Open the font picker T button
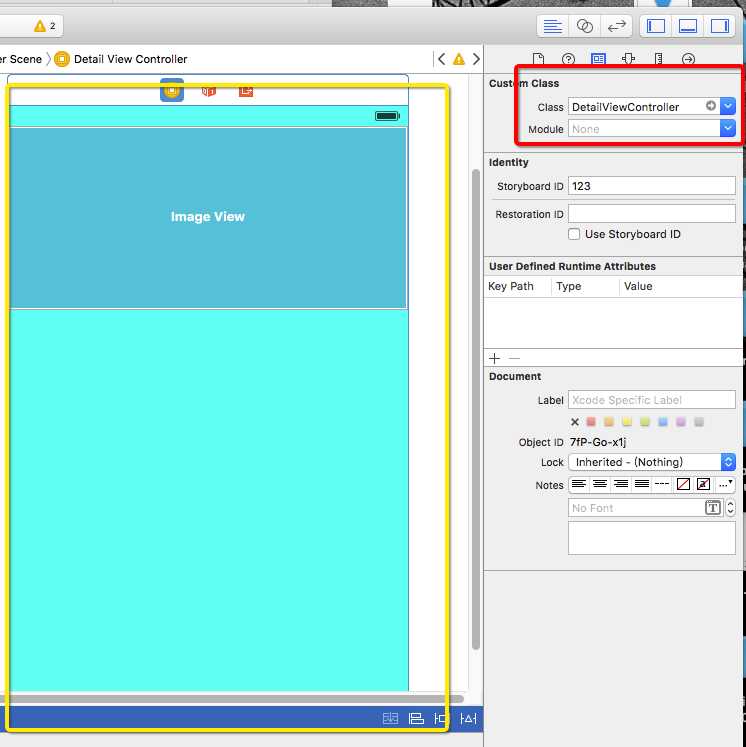The image size is (746, 747). pyautogui.click(x=713, y=508)
